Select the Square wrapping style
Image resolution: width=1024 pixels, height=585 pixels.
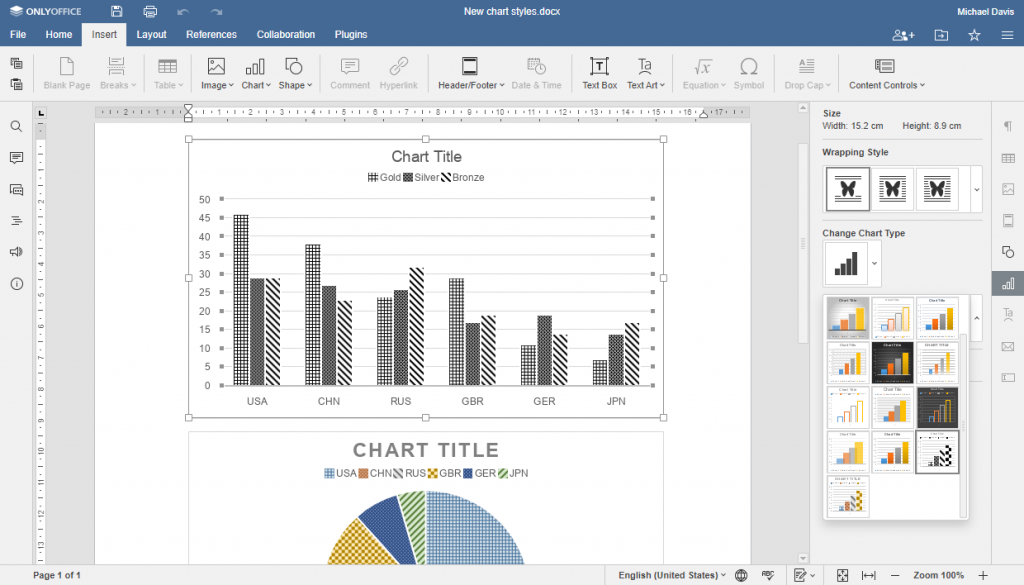click(893, 189)
